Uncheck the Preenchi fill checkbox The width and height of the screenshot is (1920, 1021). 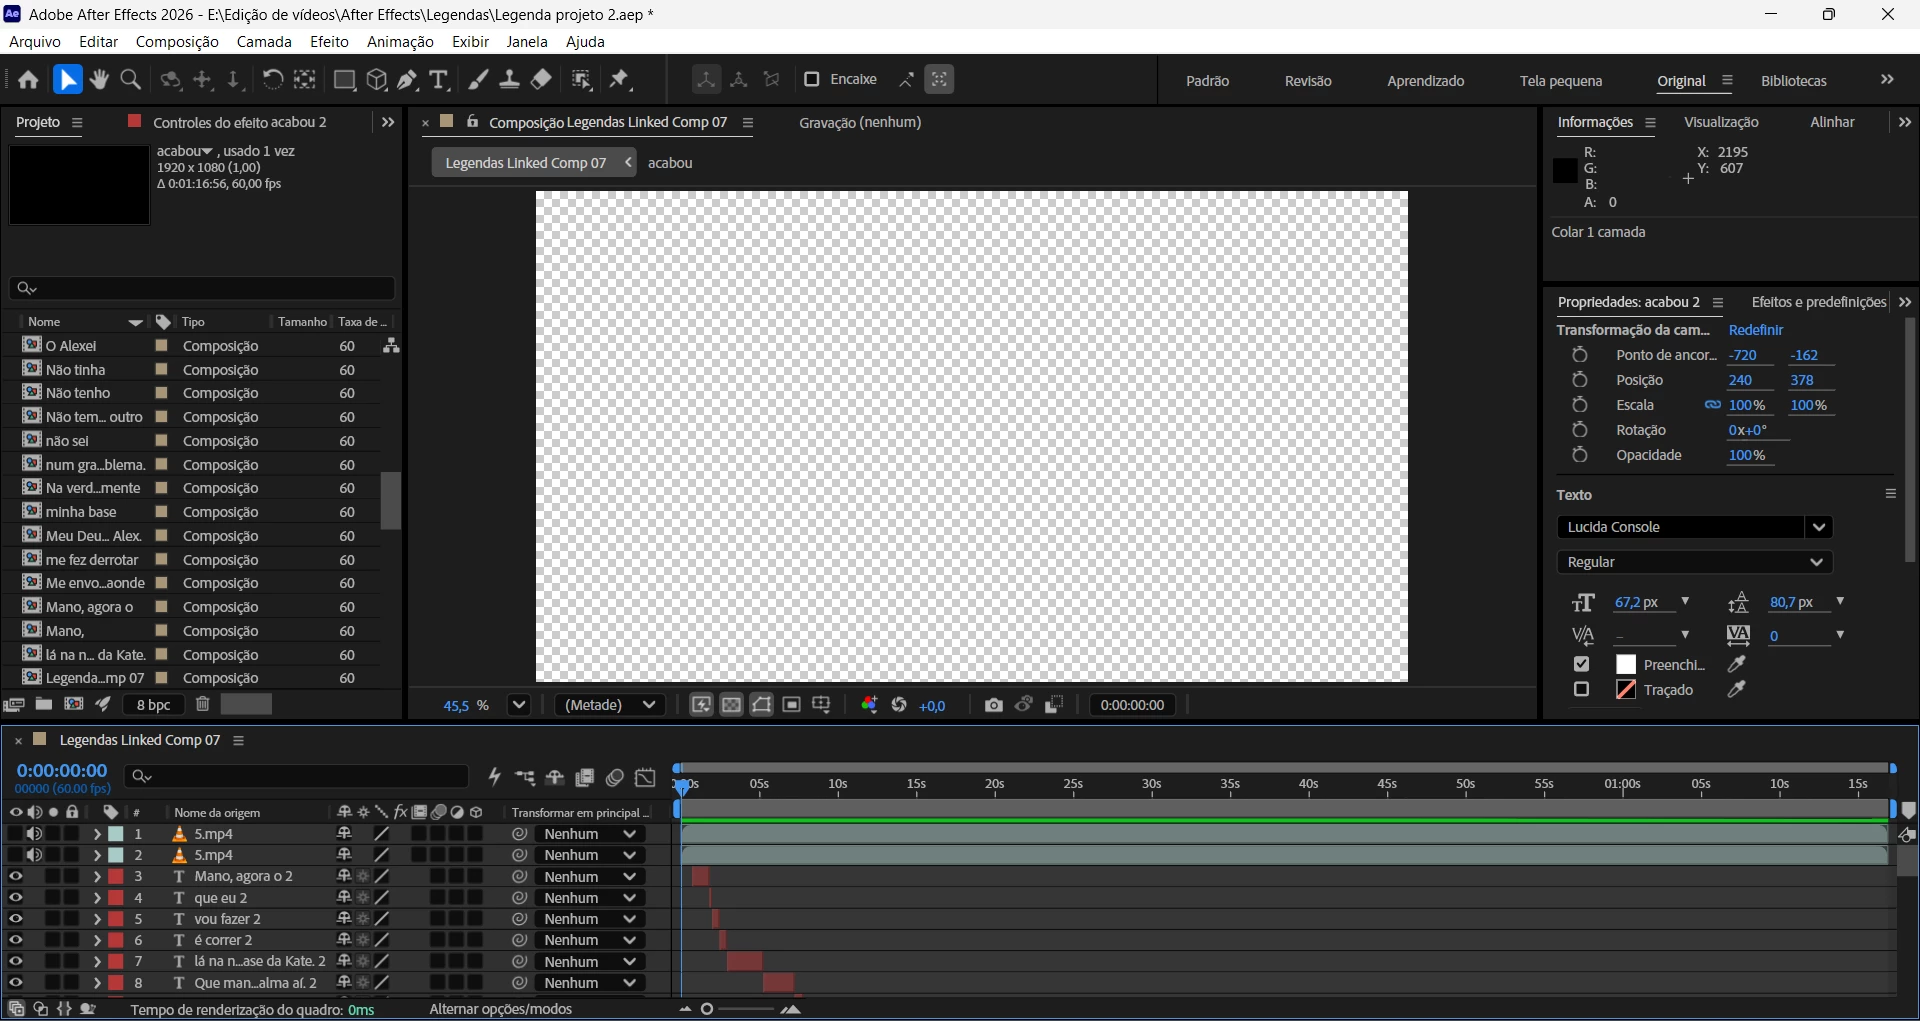[1581, 665]
